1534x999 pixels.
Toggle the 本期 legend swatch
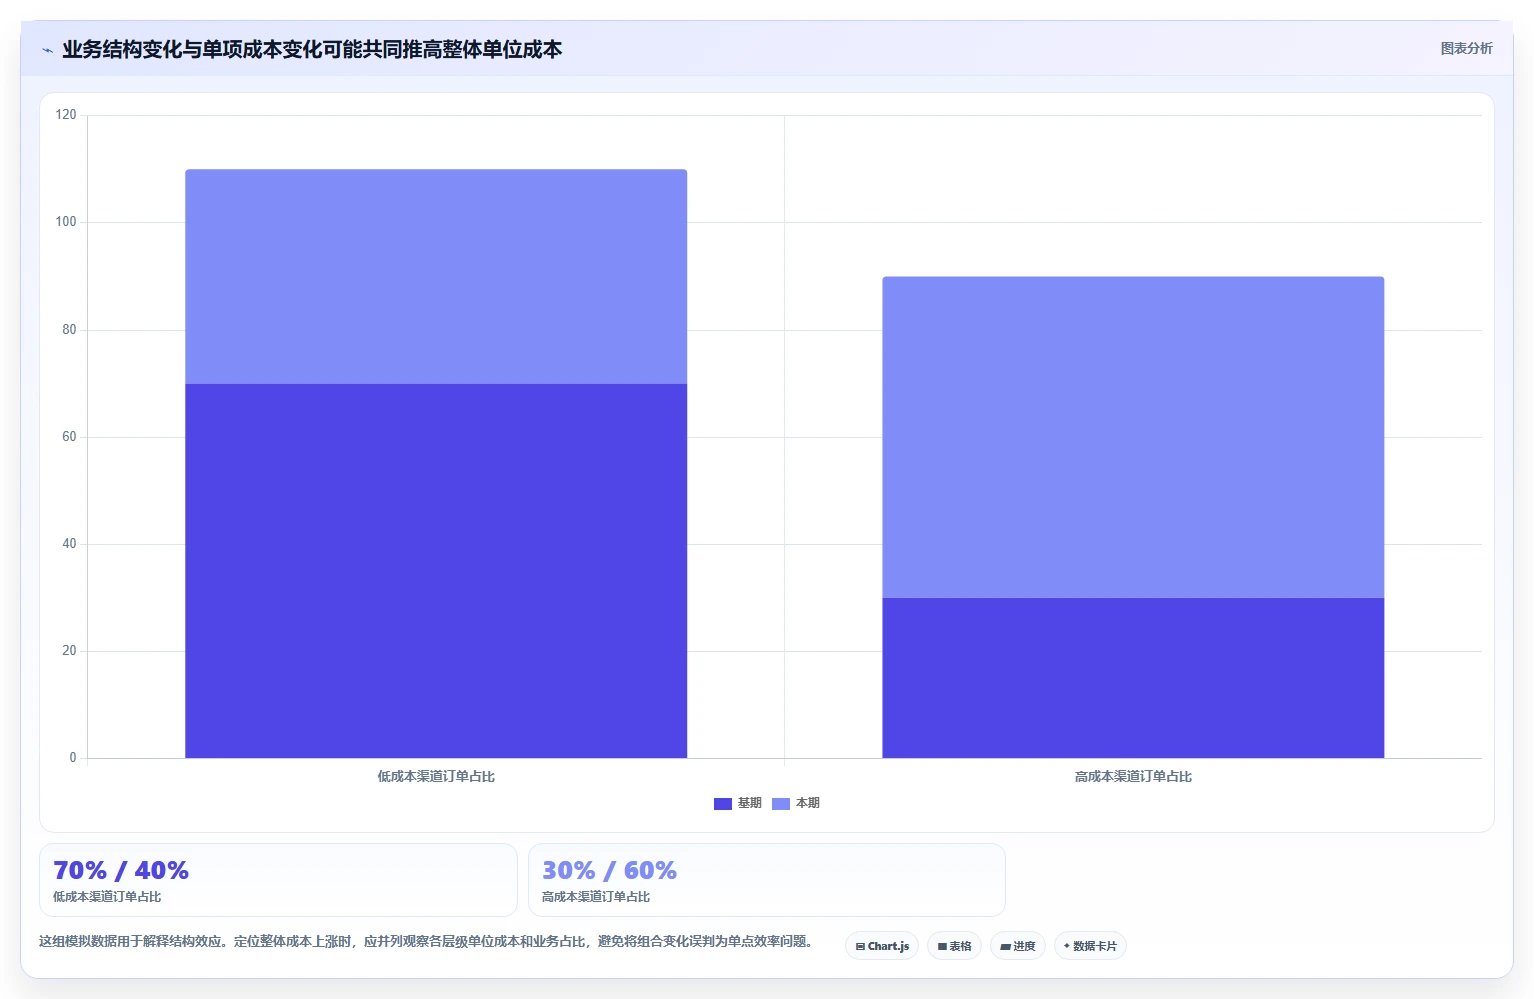pyautogui.click(x=781, y=804)
